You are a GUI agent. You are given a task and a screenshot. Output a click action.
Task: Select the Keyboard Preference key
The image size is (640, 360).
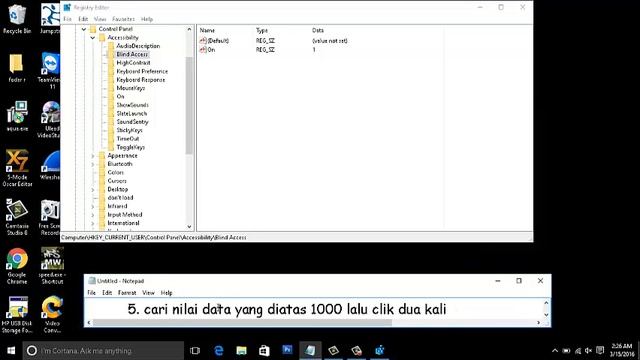click(x=142, y=71)
